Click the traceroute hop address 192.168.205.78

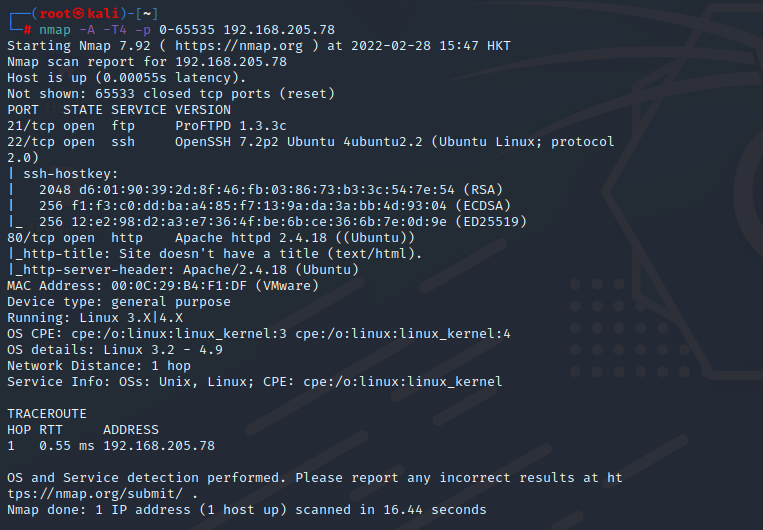[159, 446]
